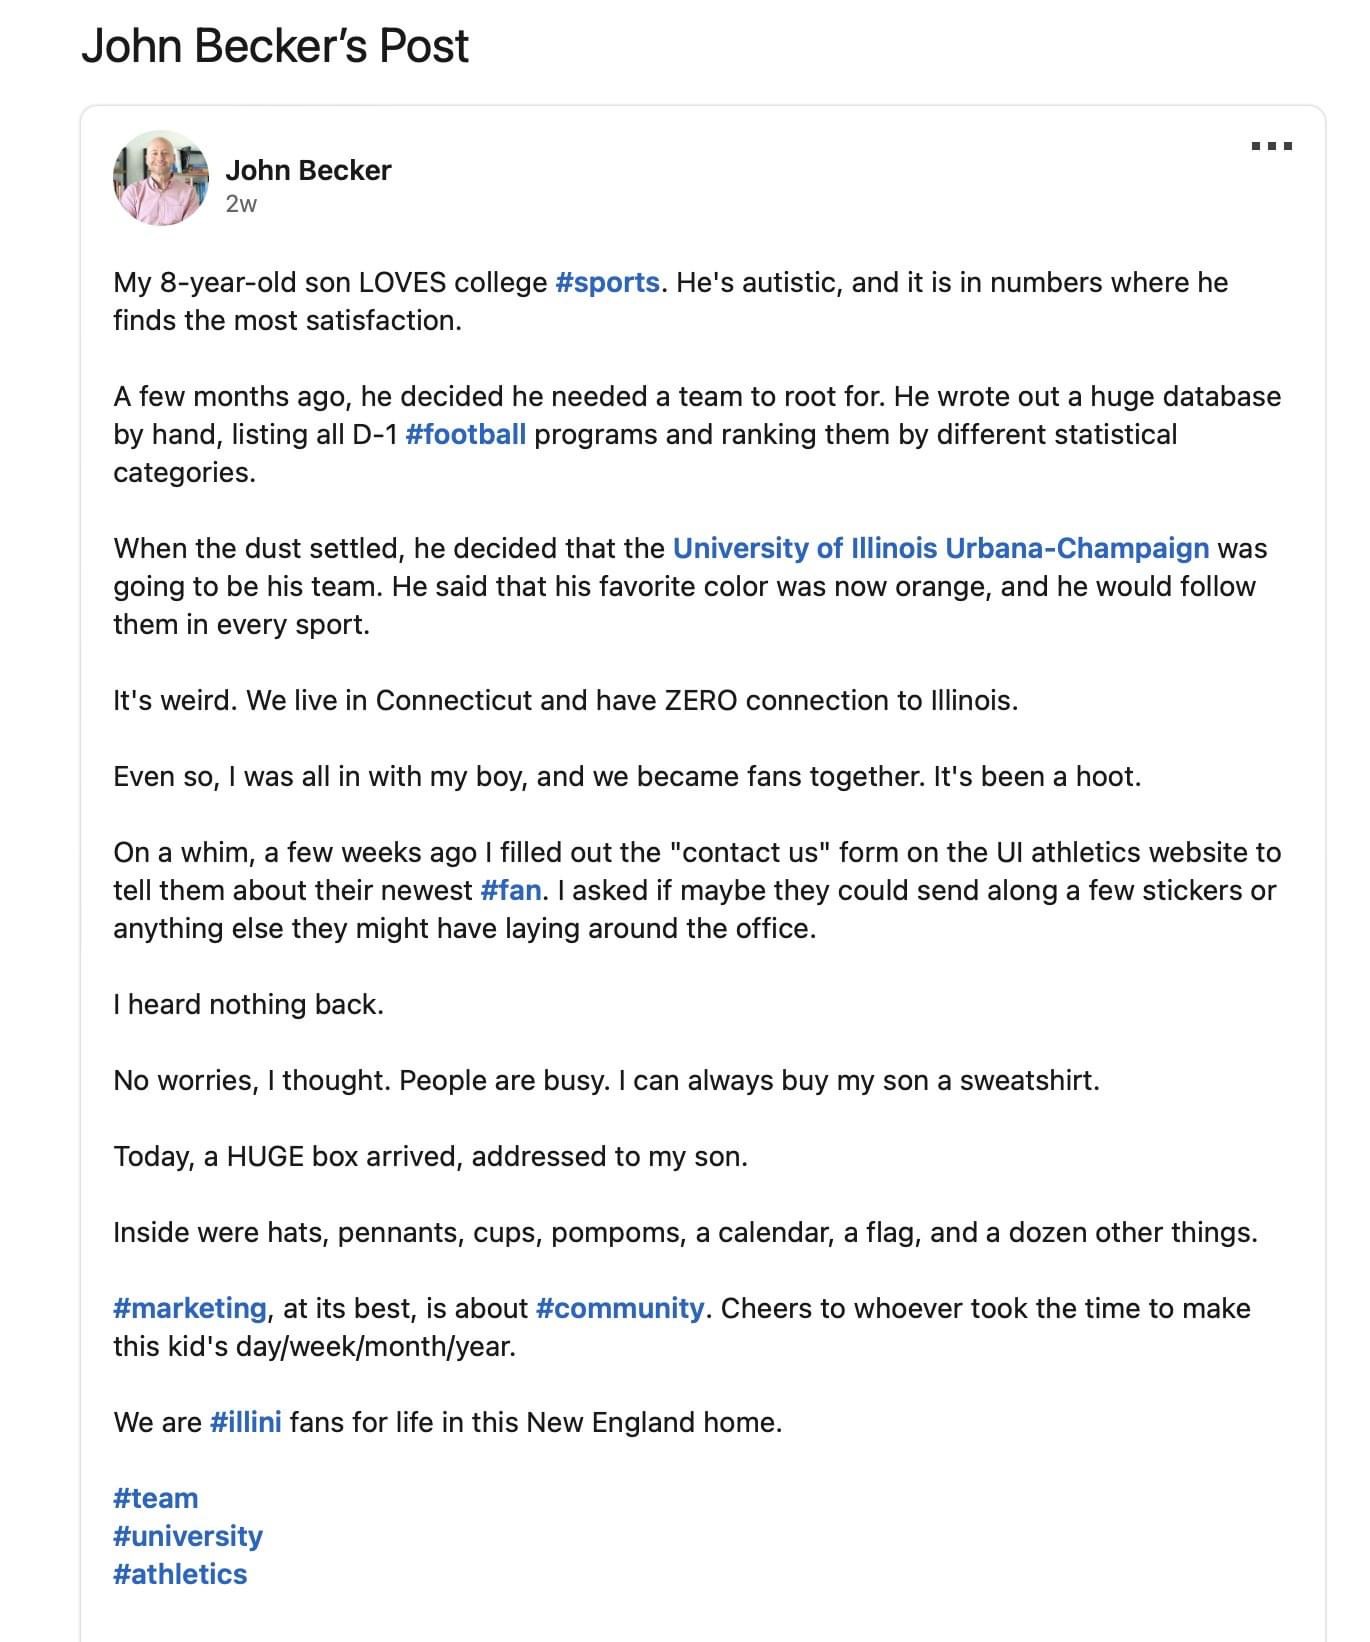Click the #marketing hashtag

(x=189, y=1308)
